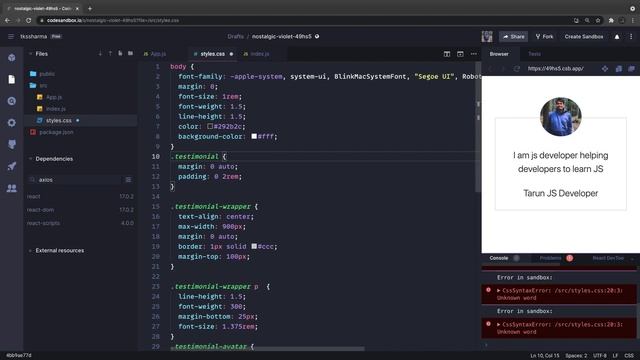Expand first CssSyntaxError message
Image resolution: width=640 pixels, height=360 pixels.
[x=499, y=291]
